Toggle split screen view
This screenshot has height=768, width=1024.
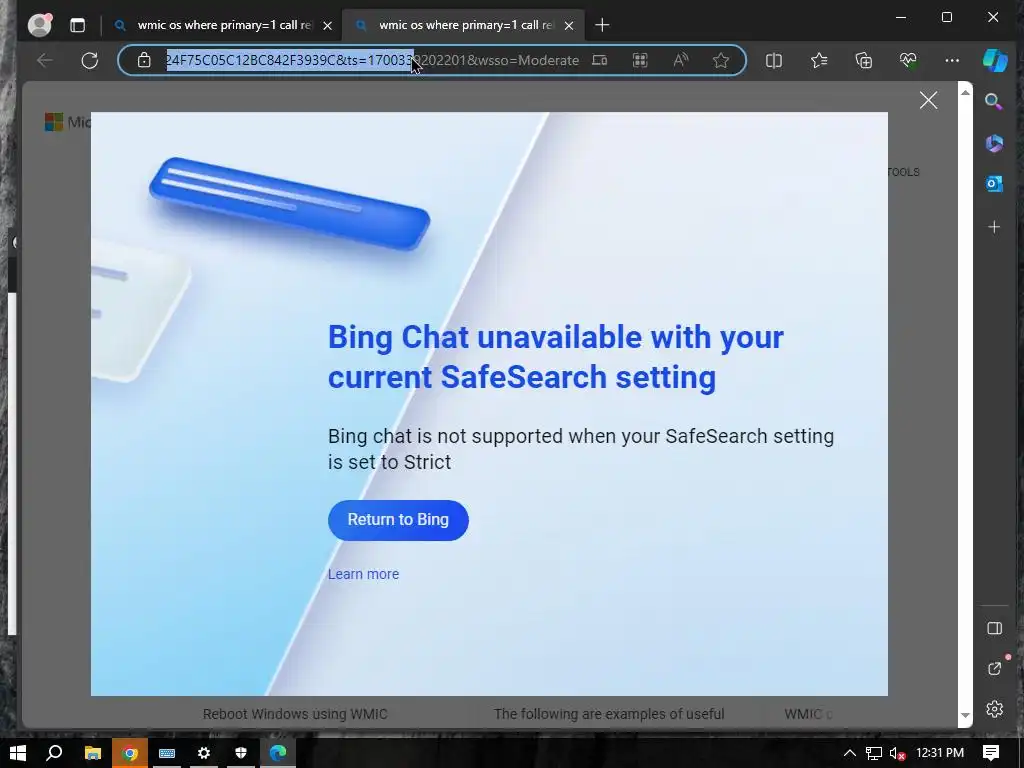(774, 61)
